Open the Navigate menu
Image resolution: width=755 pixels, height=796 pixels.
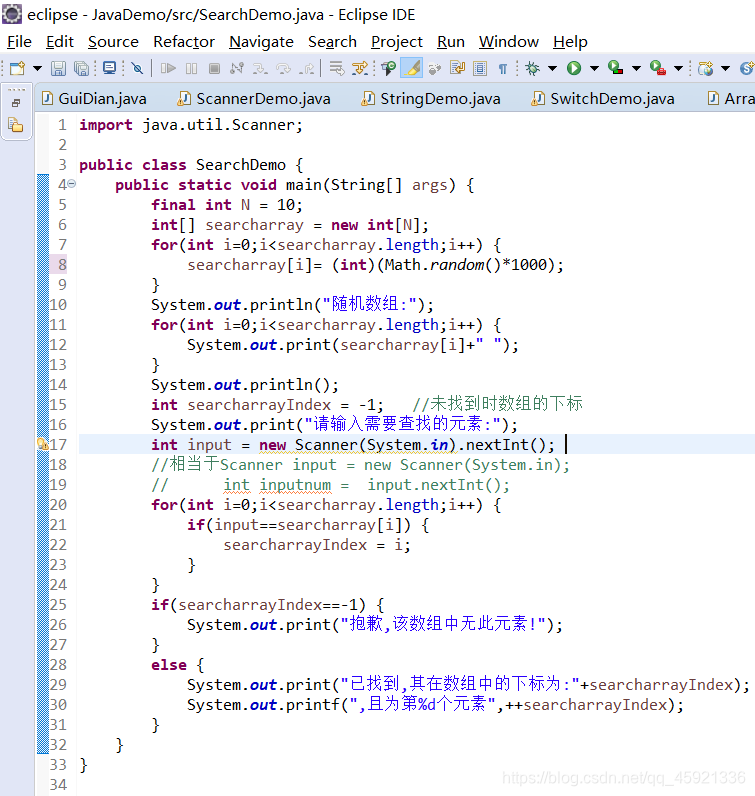tap(261, 42)
